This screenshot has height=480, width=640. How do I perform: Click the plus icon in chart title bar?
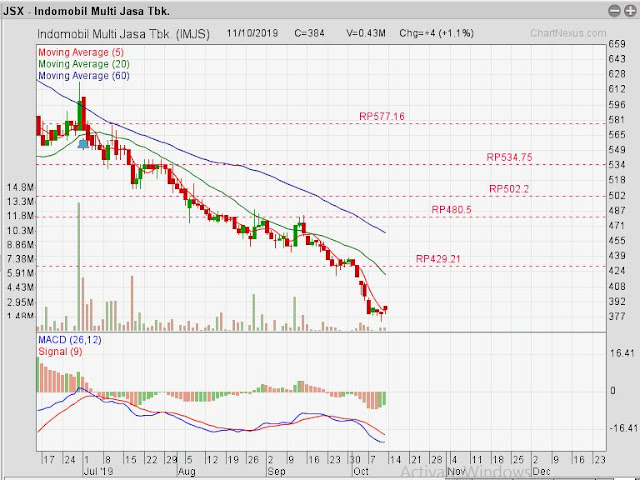coord(630,11)
